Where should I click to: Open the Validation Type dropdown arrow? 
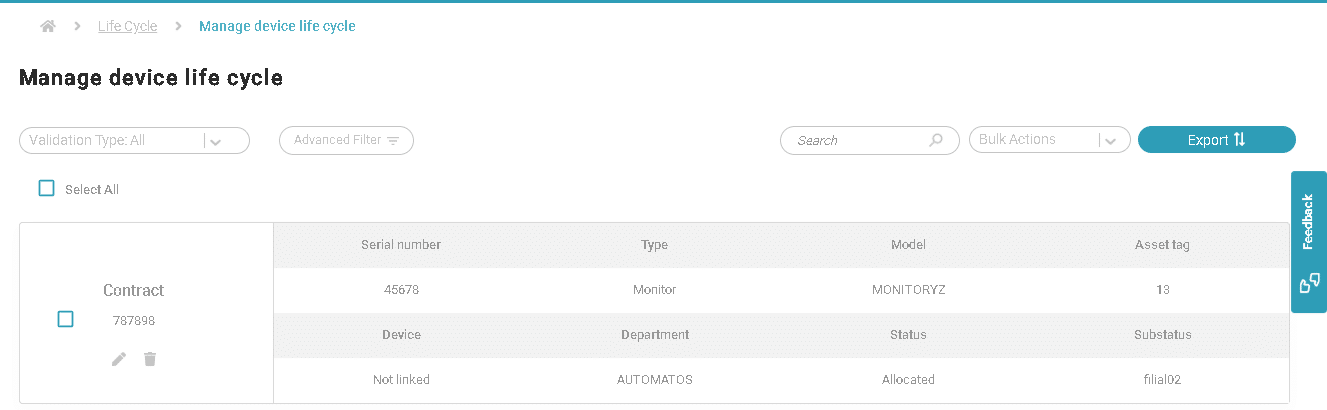pos(216,141)
